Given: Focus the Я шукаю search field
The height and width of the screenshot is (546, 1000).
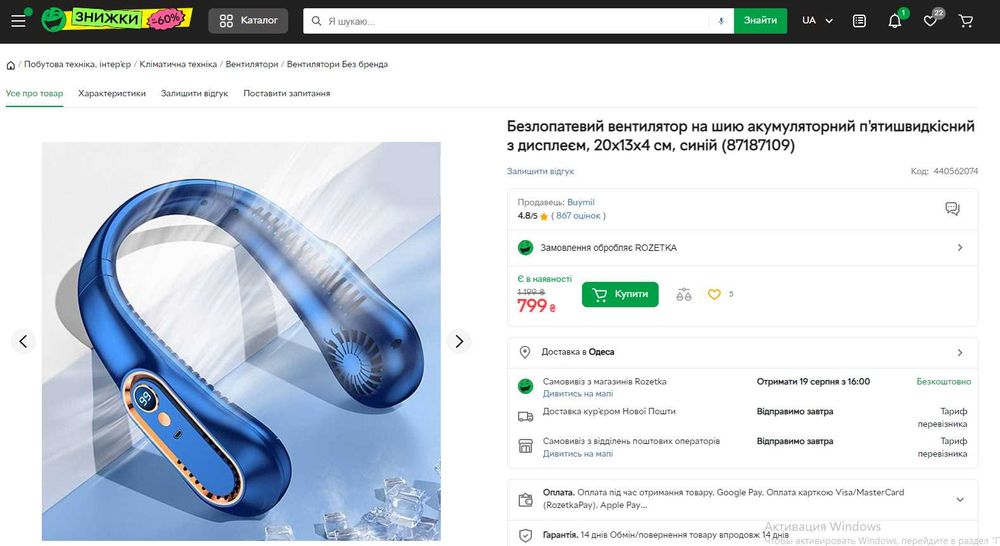Looking at the screenshot, I should click(517, 21).
